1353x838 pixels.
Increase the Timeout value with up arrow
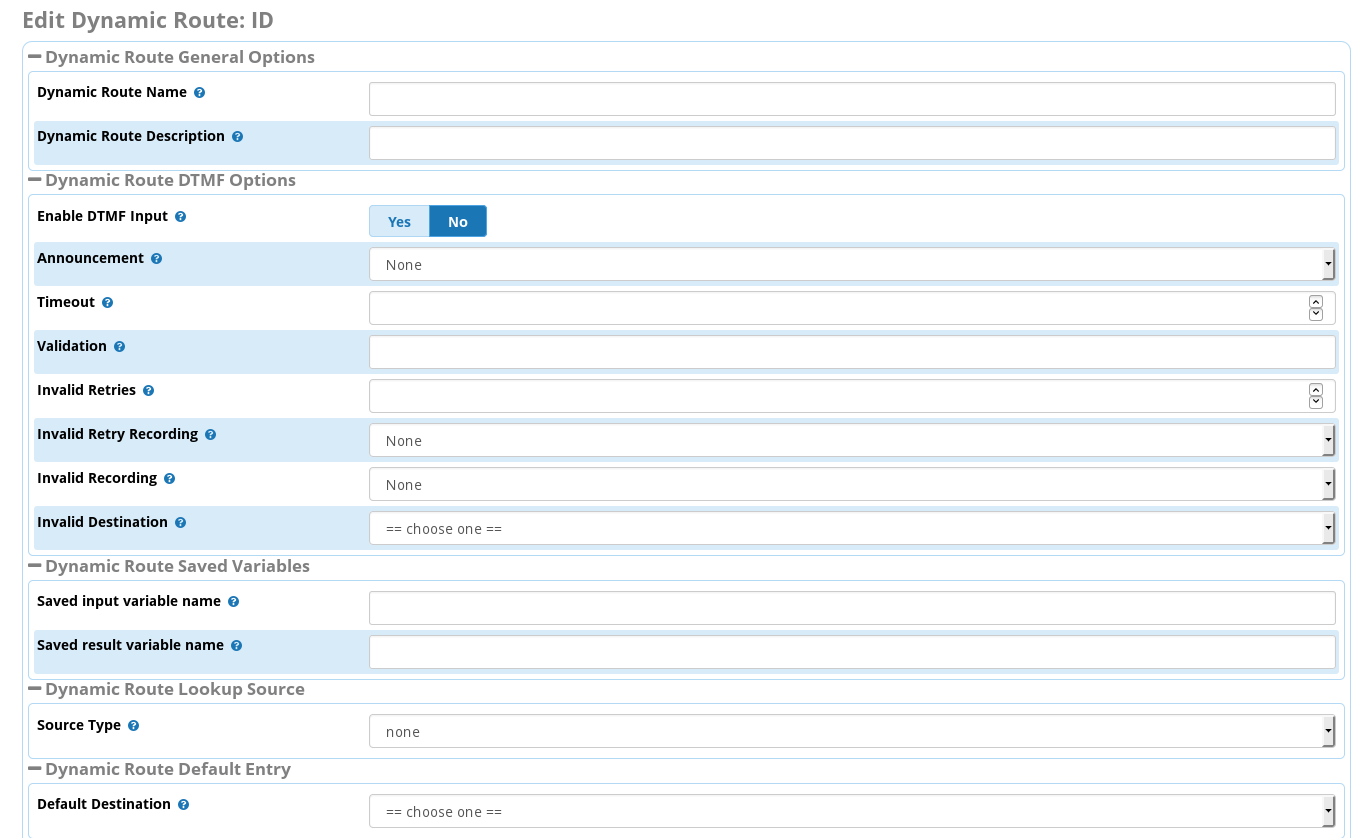tap(1316, 302)
